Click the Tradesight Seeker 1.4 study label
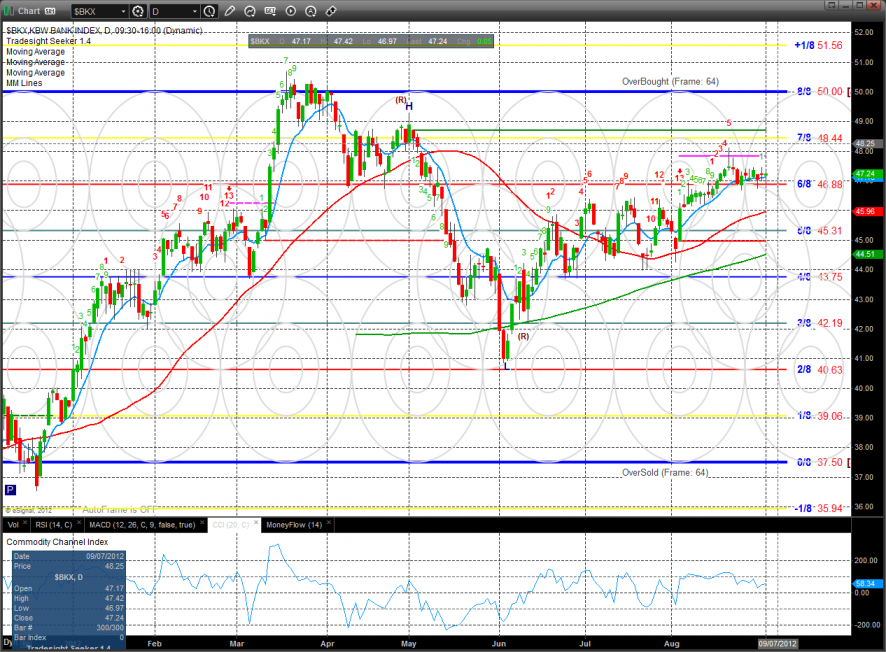886x652 pixels. tap(48, 41)
